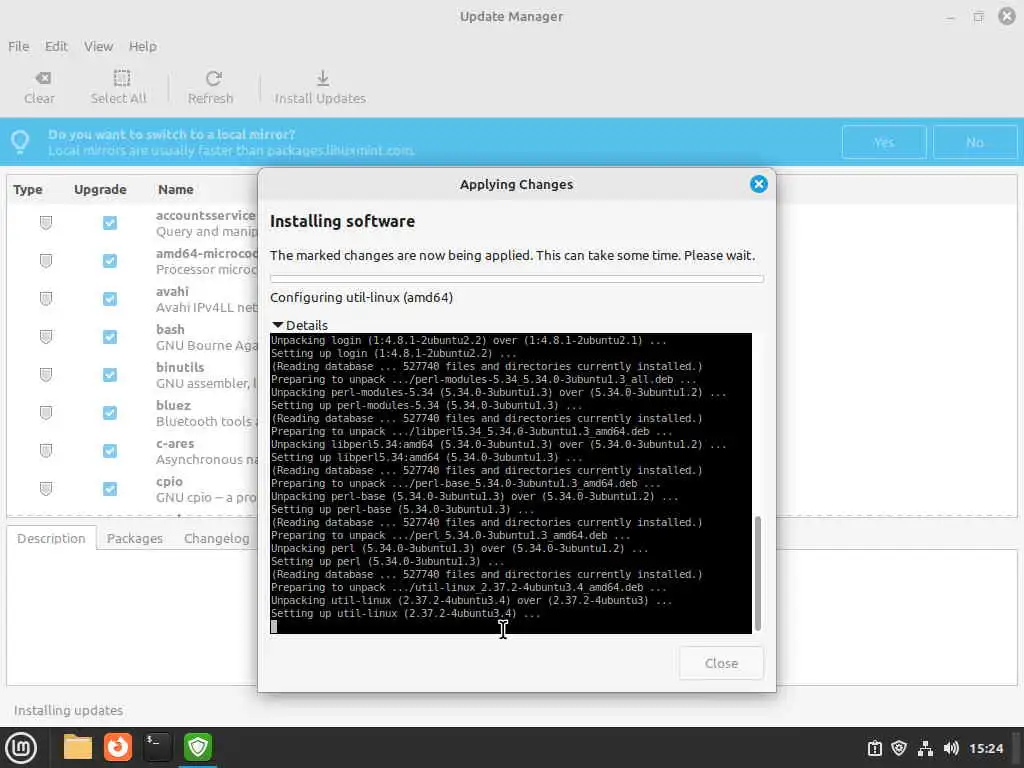
Task: Click the shield type icon for avahi
Action: pos(46,299)
